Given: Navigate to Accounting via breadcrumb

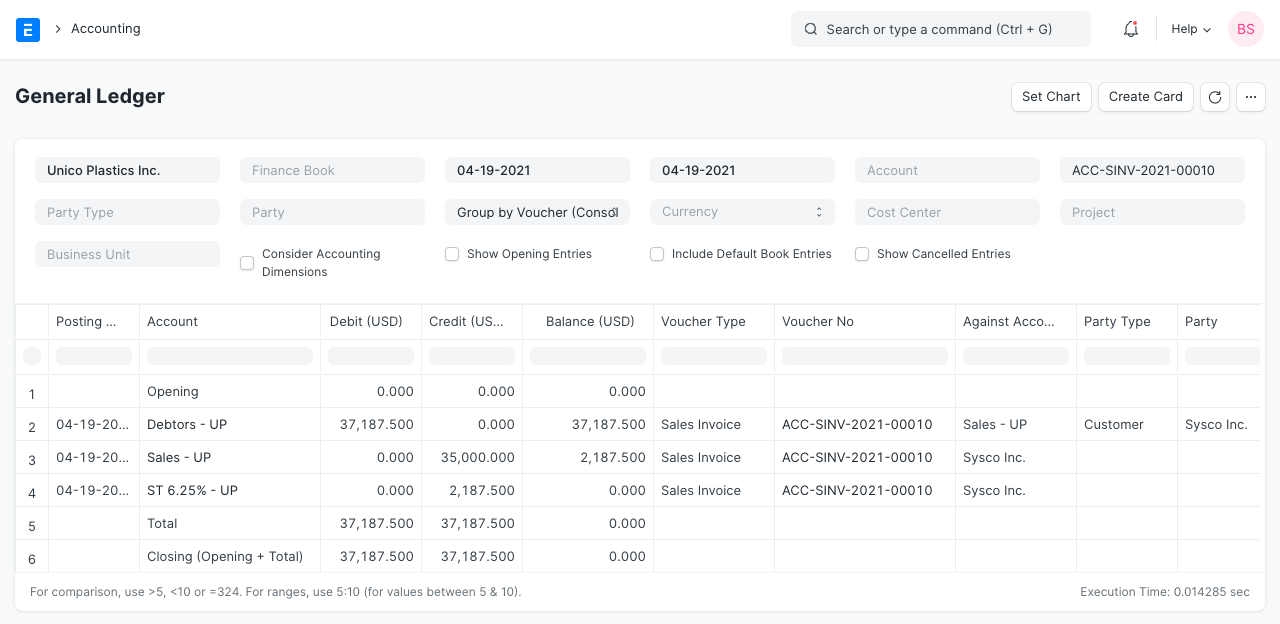Looking at the screenshot, I should point(106,29).
